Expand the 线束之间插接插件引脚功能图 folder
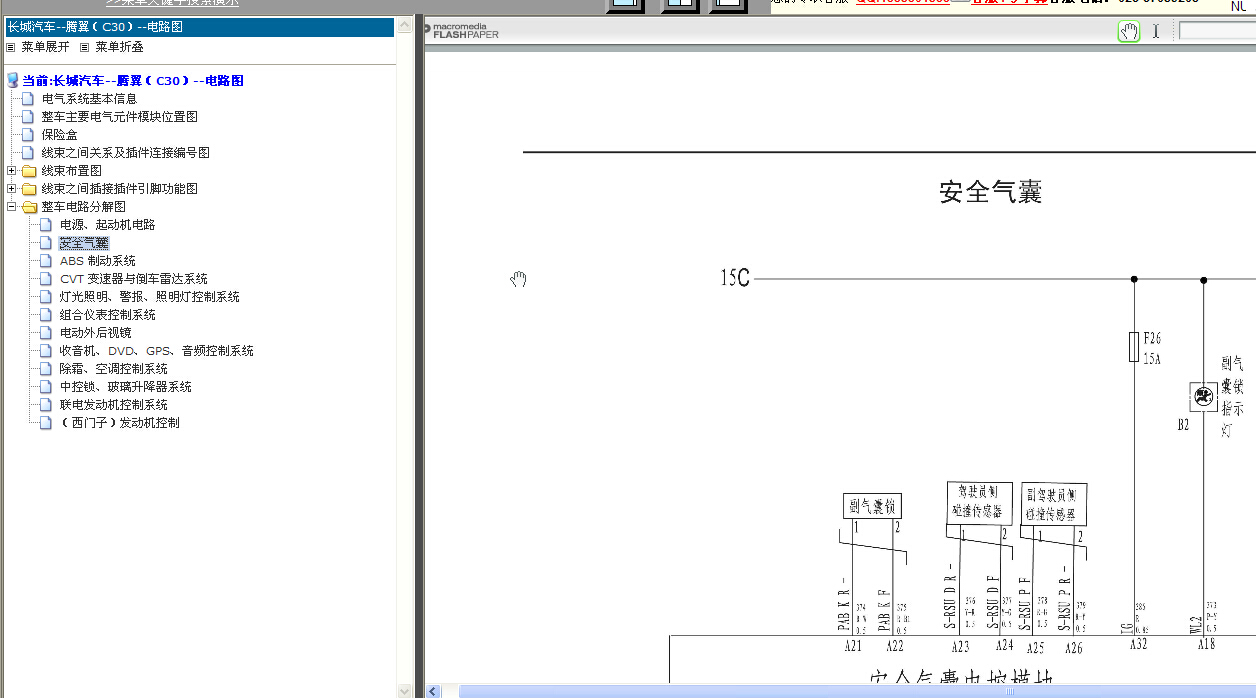The image size is (1256, 698). pos(11,189)
